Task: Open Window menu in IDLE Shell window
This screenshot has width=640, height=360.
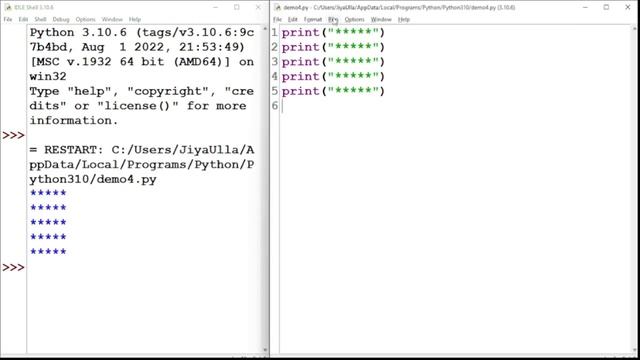Action: tap(112, 19)
